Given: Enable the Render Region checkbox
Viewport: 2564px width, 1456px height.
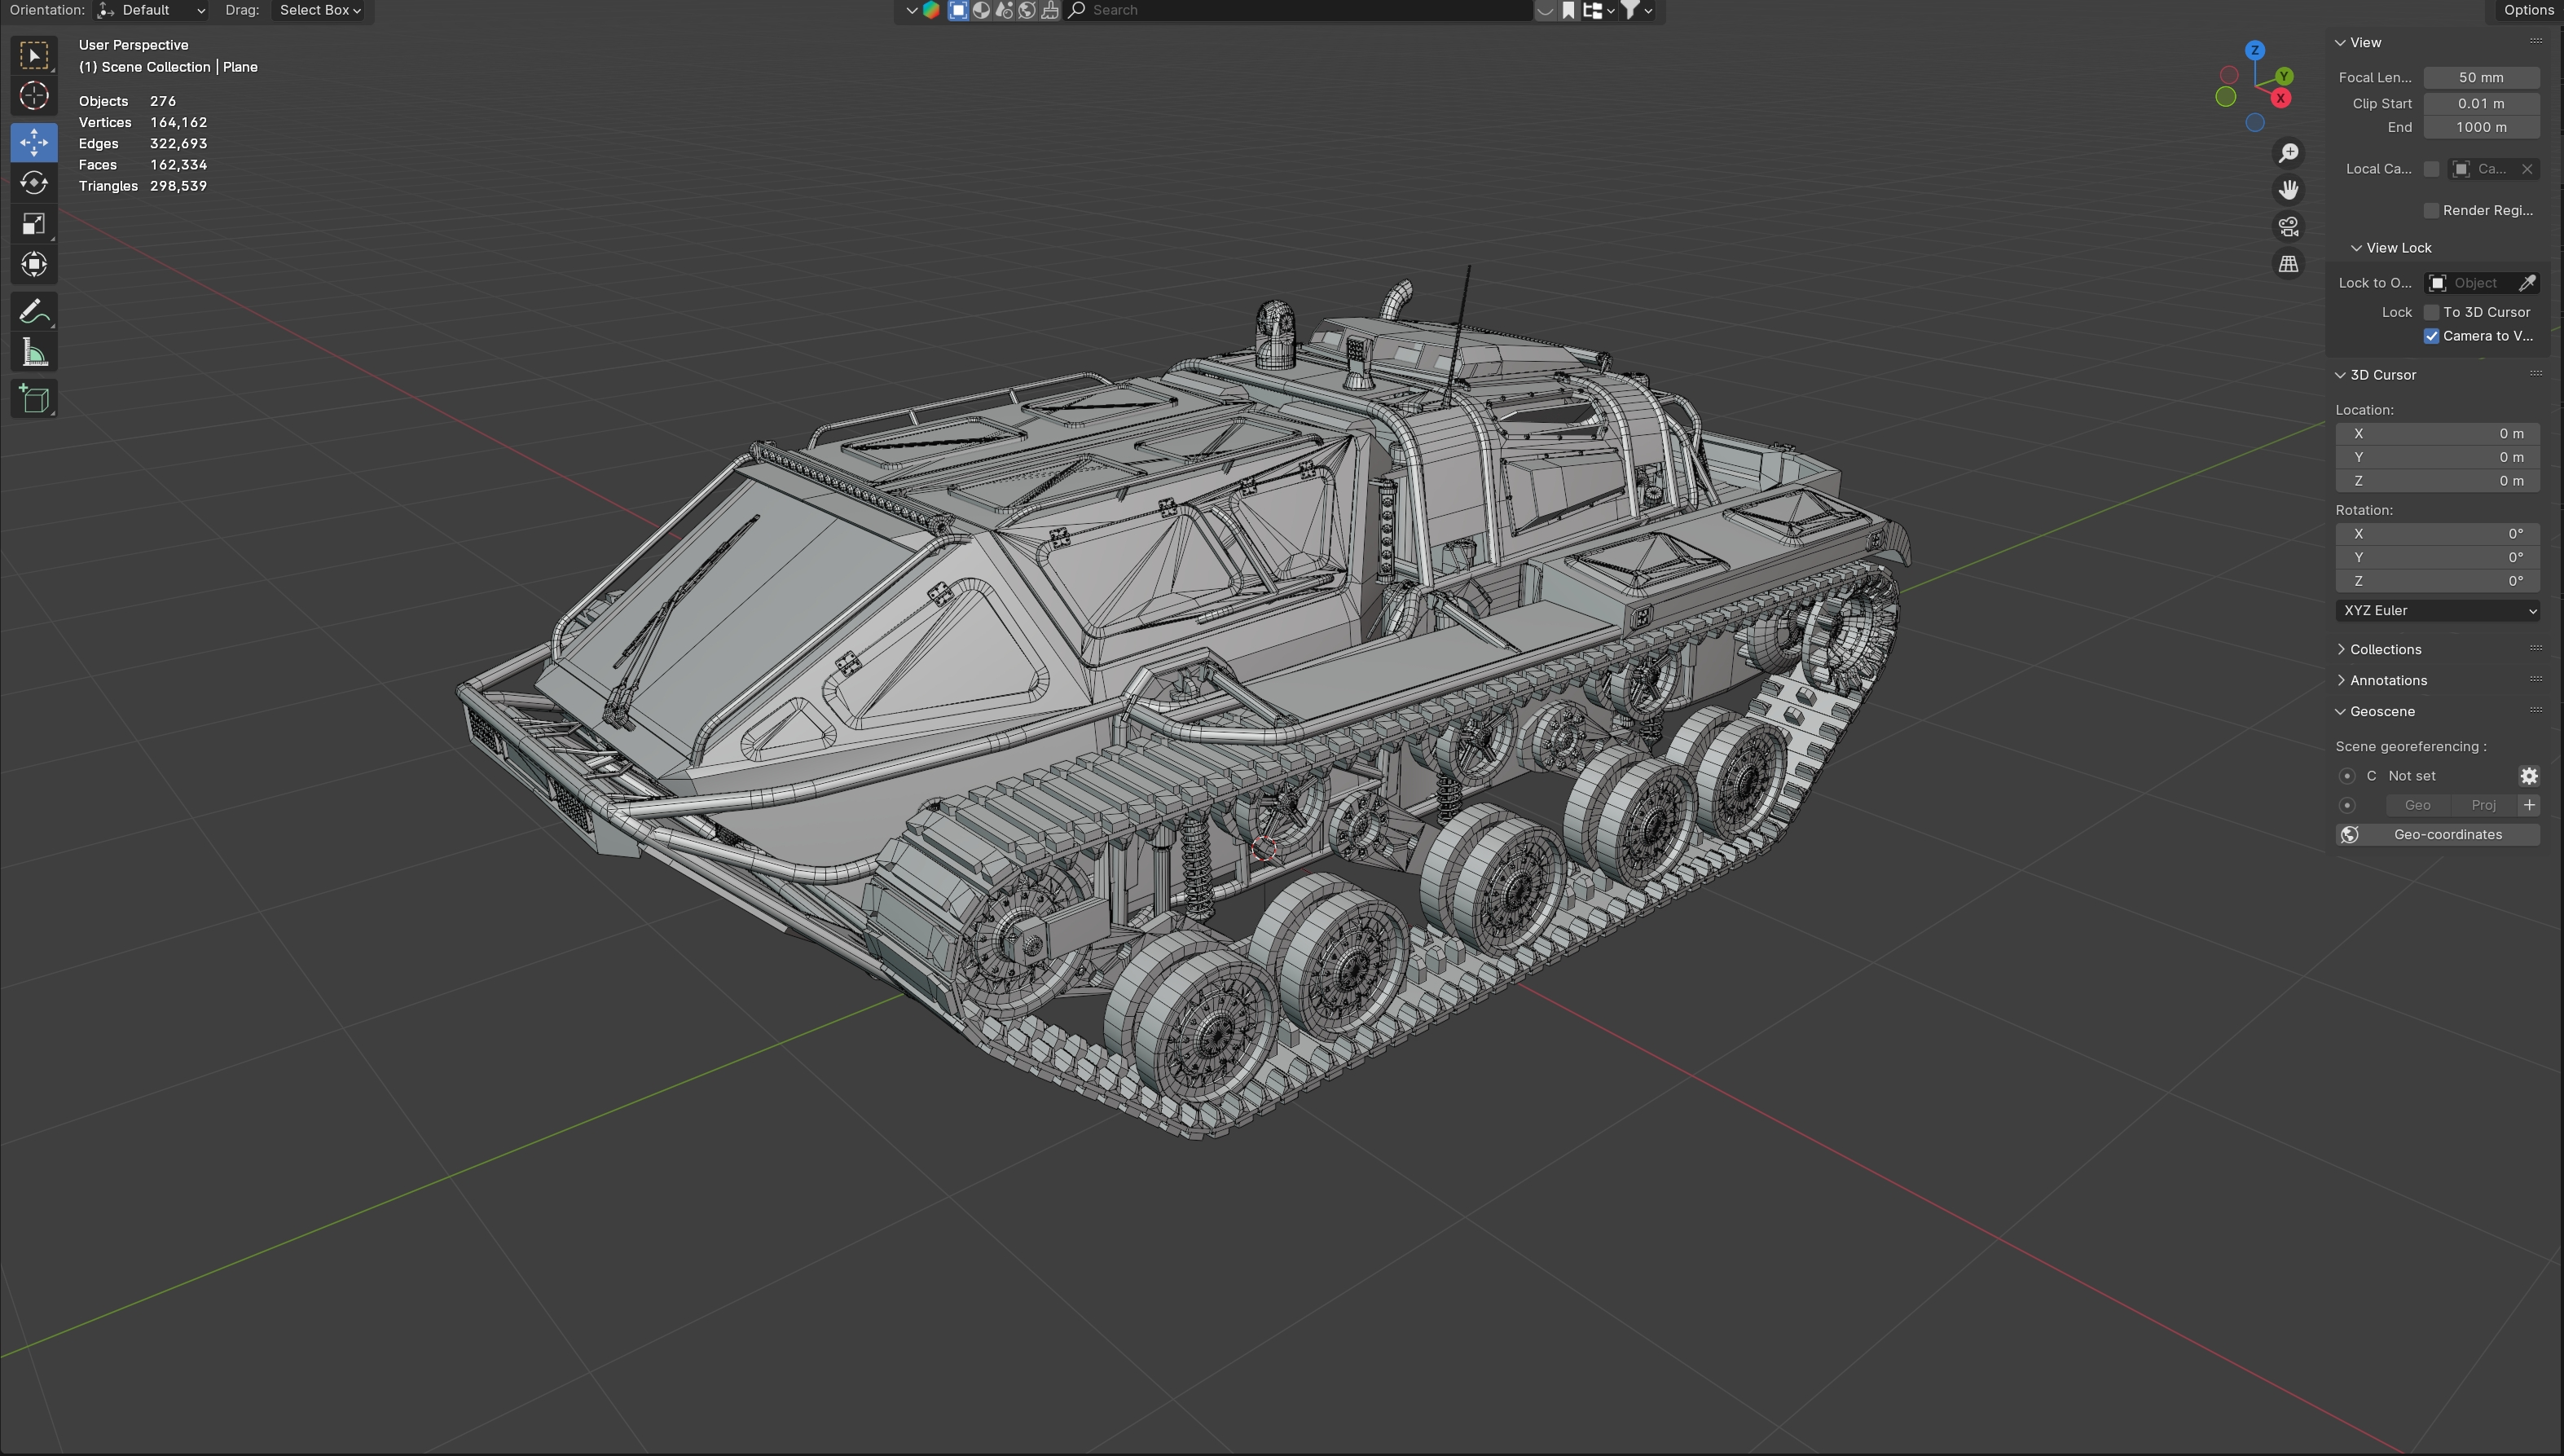Looking at the screenshot, I should [x=2432, y=210].
